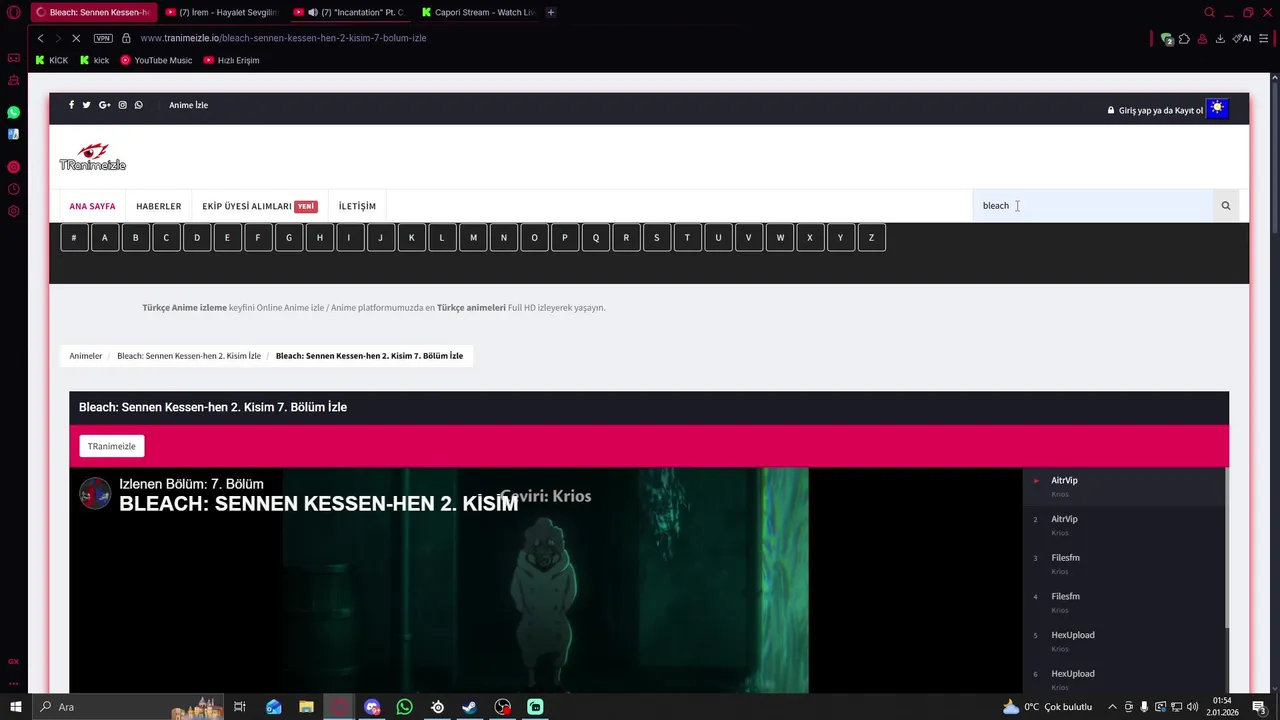Image resolution: width=1280 pixels, height=720 pixels.
Task: Open the Windows Start menu
Action: (15, 707)
